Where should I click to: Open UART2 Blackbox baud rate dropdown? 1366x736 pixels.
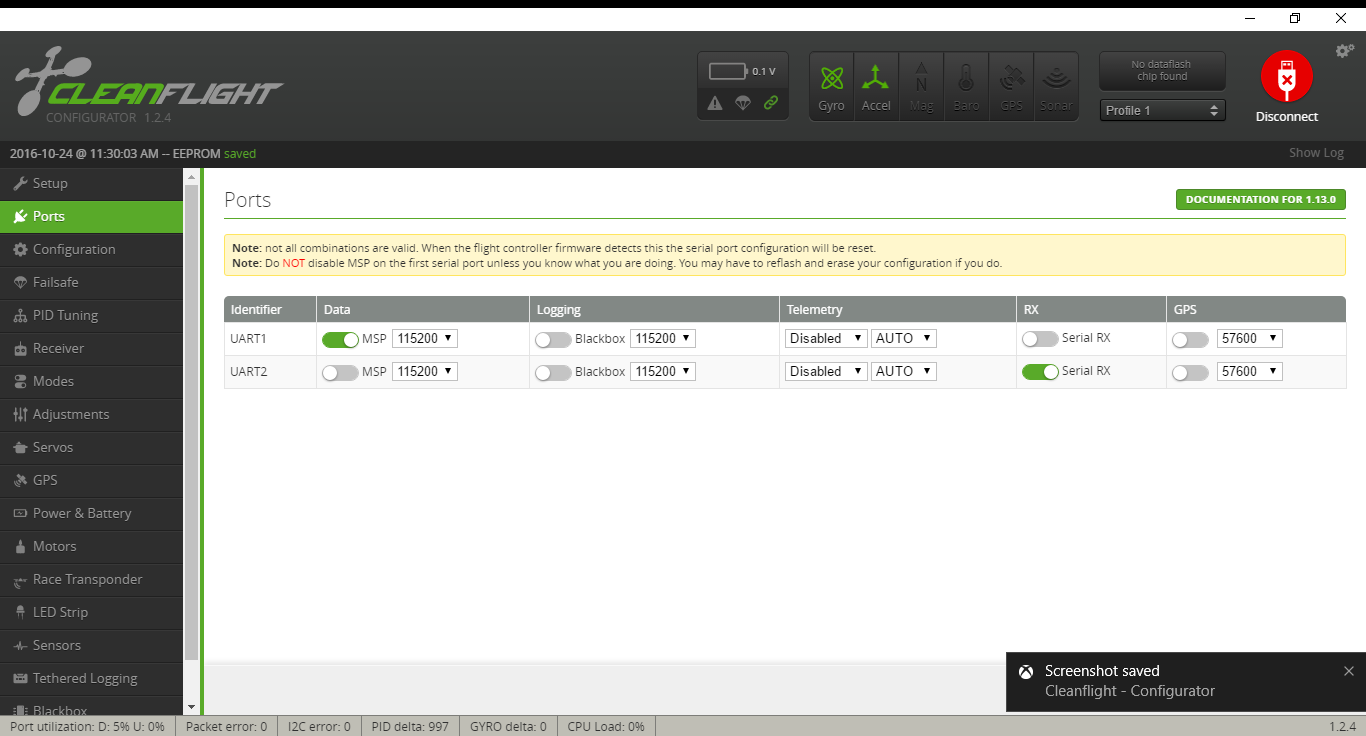click(x=663, y=371)
